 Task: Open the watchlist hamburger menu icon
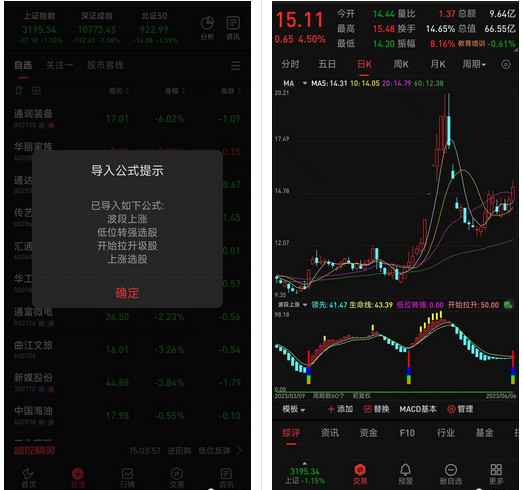236,65
